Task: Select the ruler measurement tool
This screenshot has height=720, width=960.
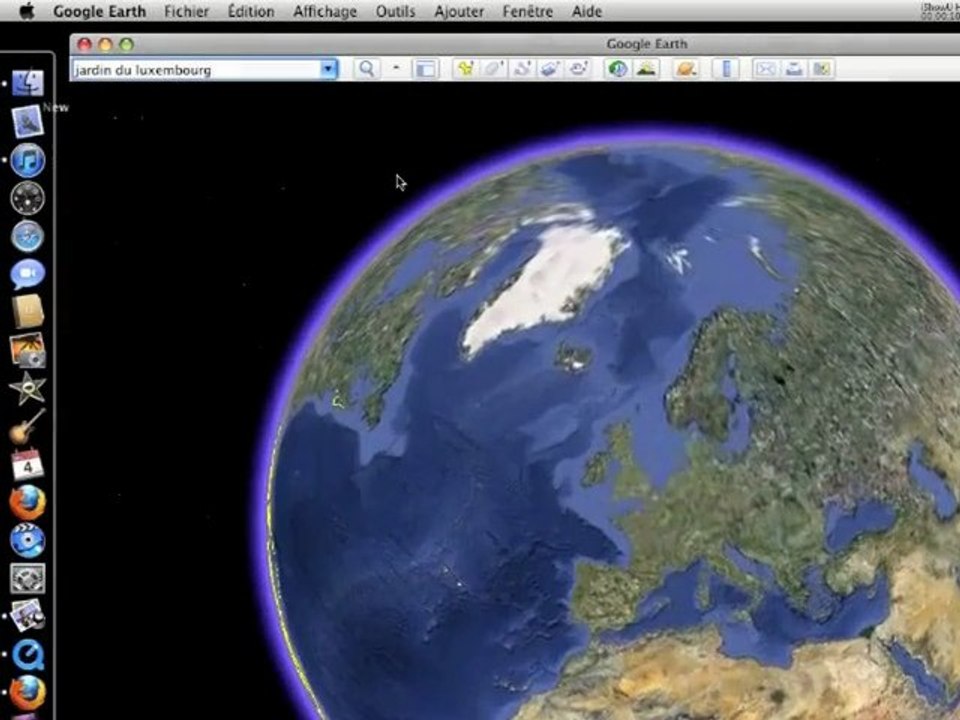Action: pos(726,69)
